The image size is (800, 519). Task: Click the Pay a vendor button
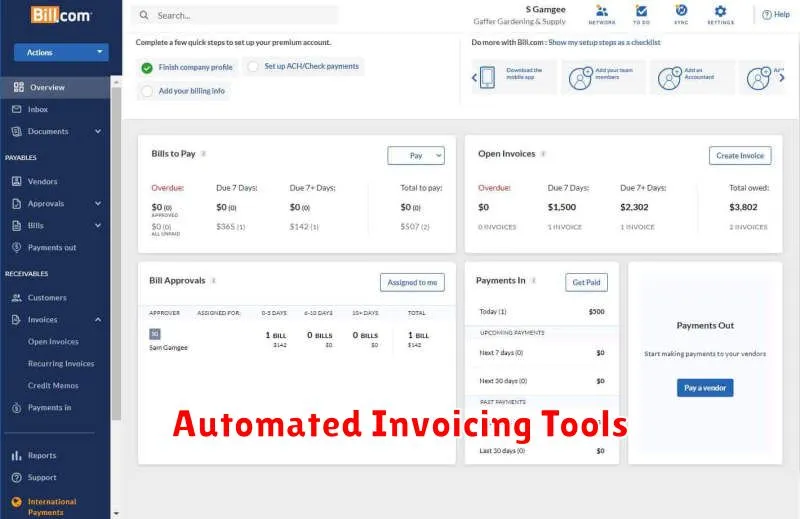point(705,388)
